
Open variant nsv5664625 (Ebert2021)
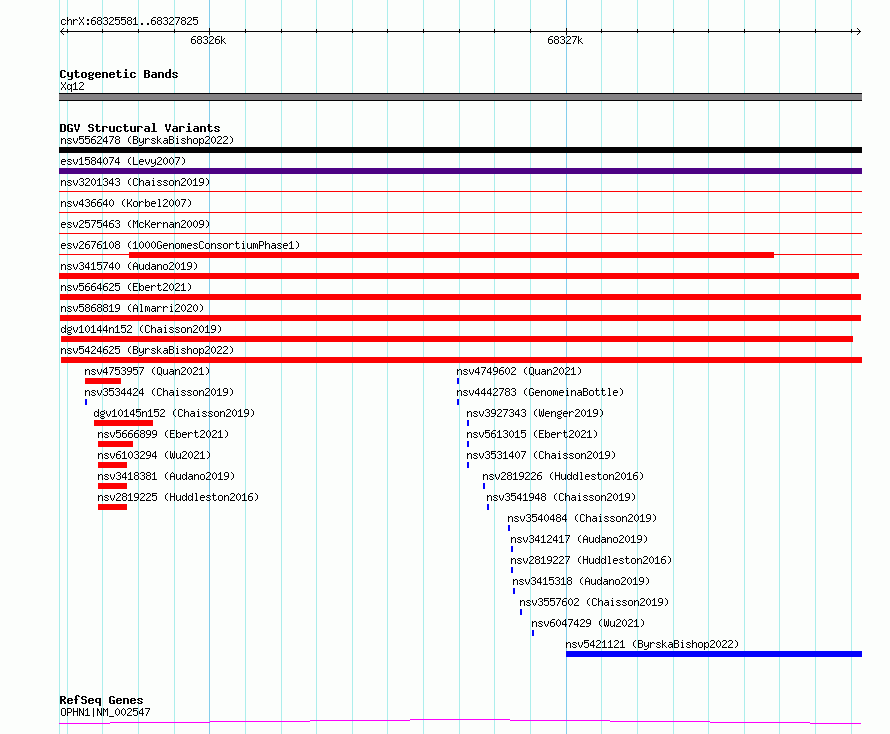coord(126,287)
